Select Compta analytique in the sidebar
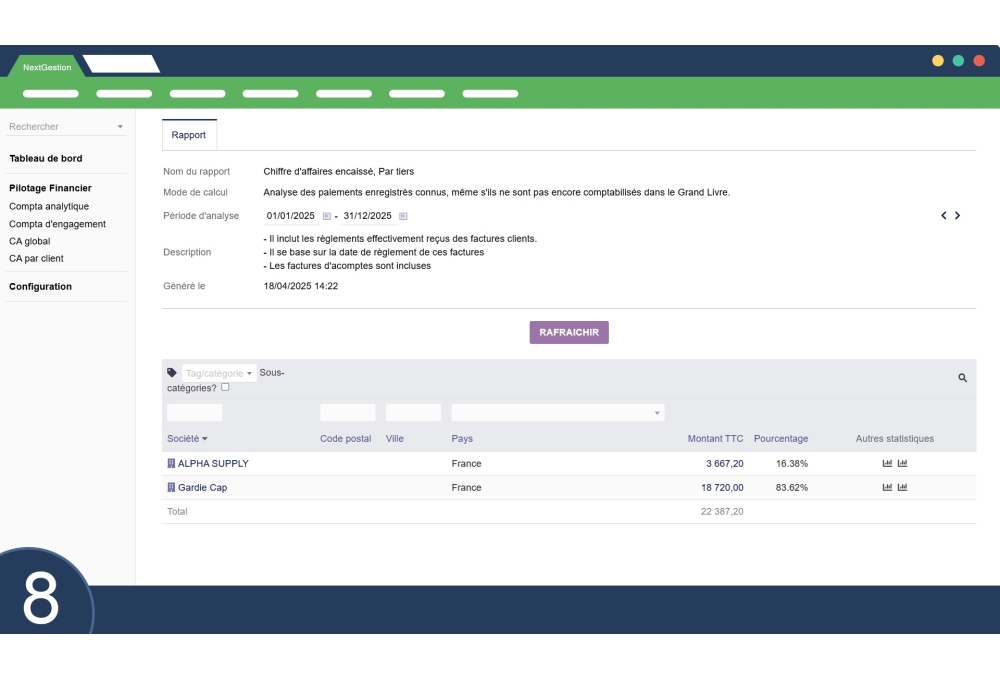 point(49,206)
